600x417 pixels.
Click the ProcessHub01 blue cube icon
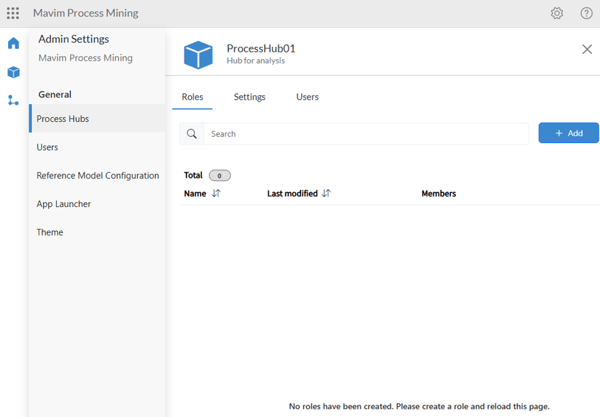click(x=198, y=54)
